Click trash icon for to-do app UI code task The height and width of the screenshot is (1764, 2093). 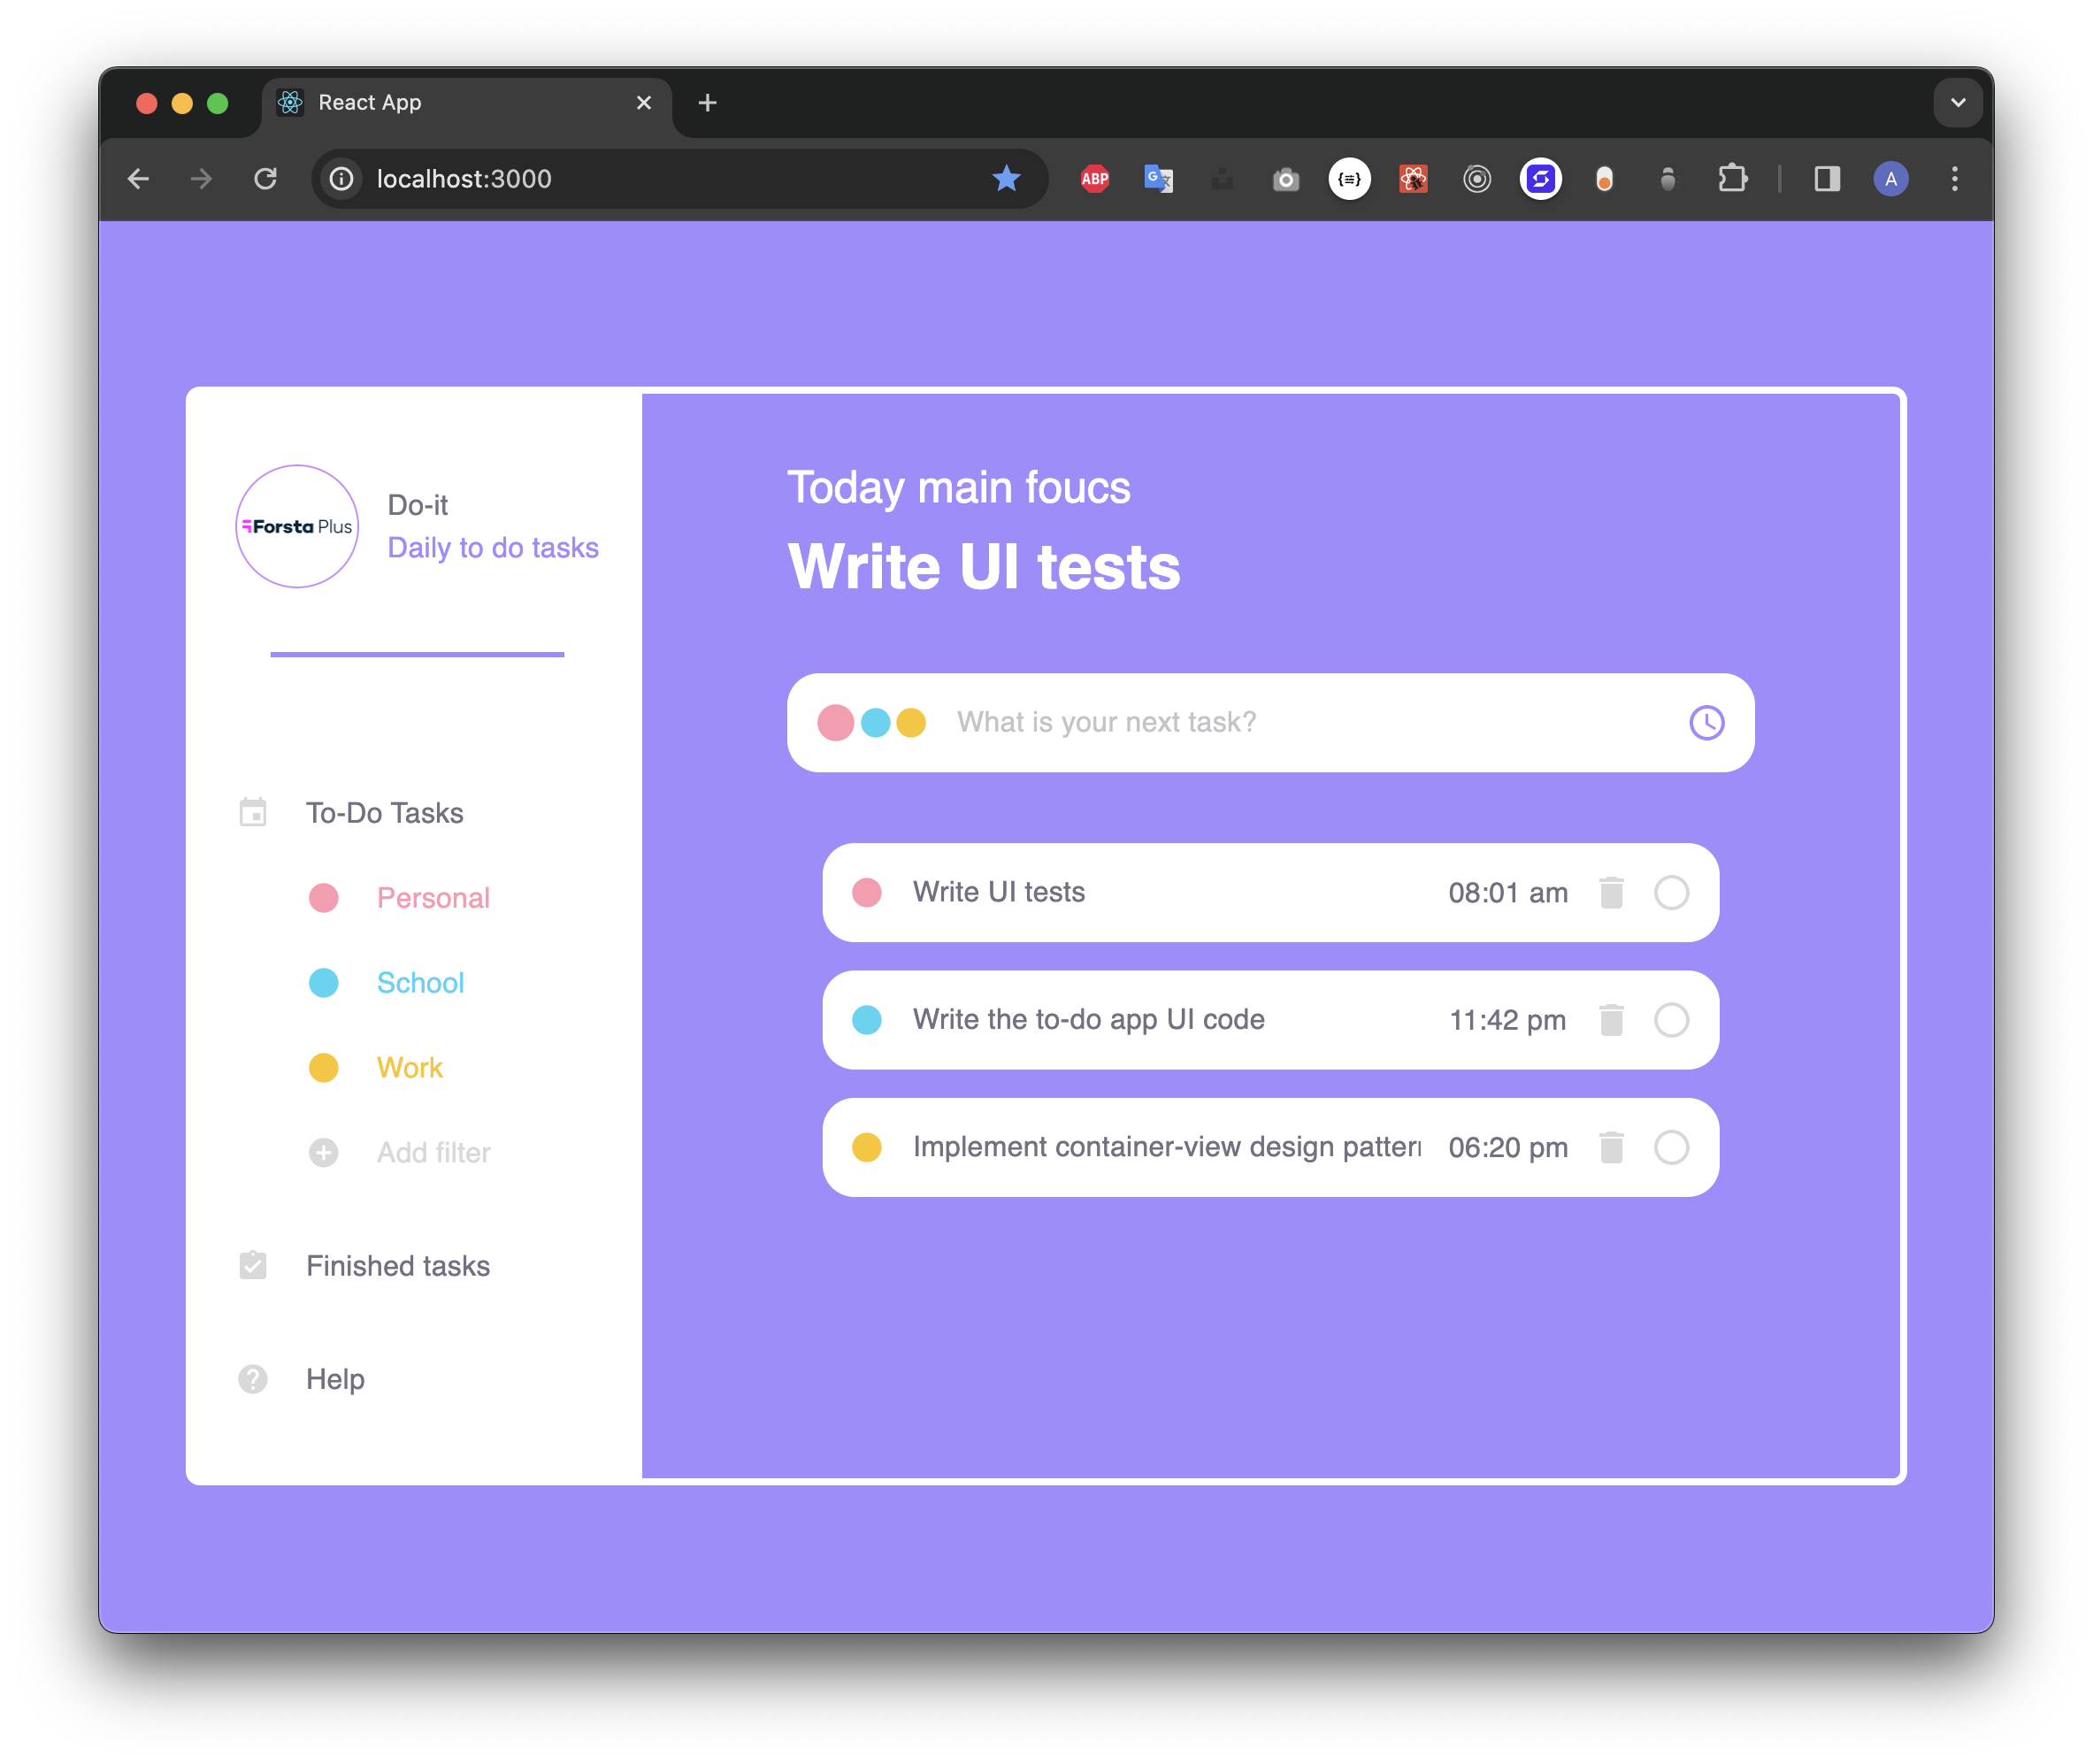[1611, 1020]
